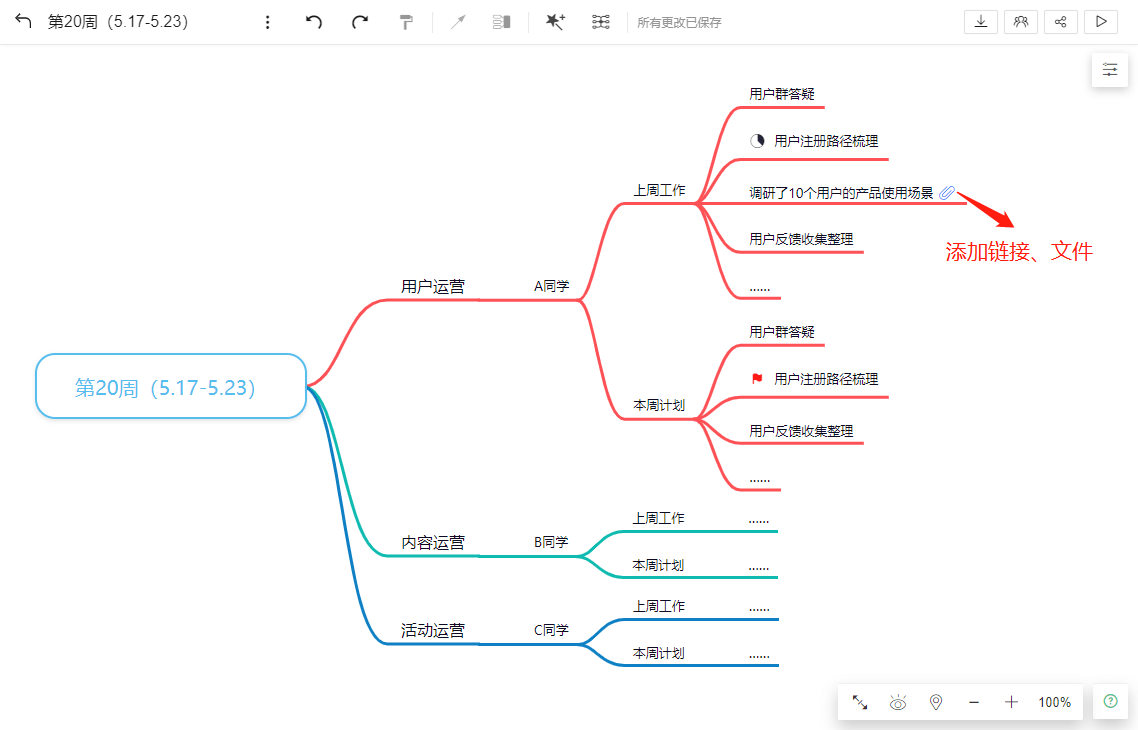Locate the center node pin icon
1138x730 pixels.
click(x=936, y=702)
